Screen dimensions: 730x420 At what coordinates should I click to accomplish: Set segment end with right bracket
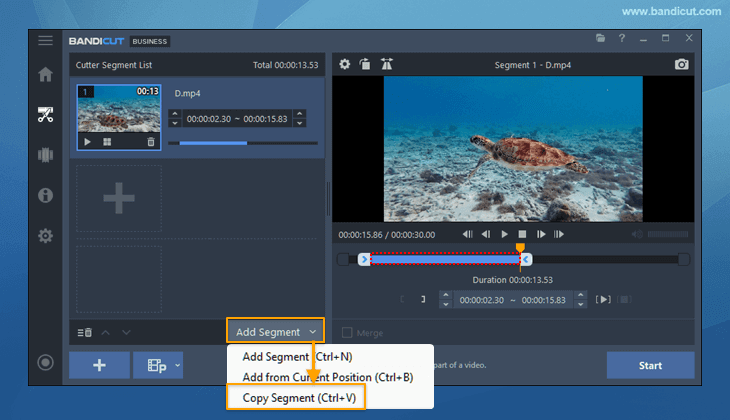423,299
